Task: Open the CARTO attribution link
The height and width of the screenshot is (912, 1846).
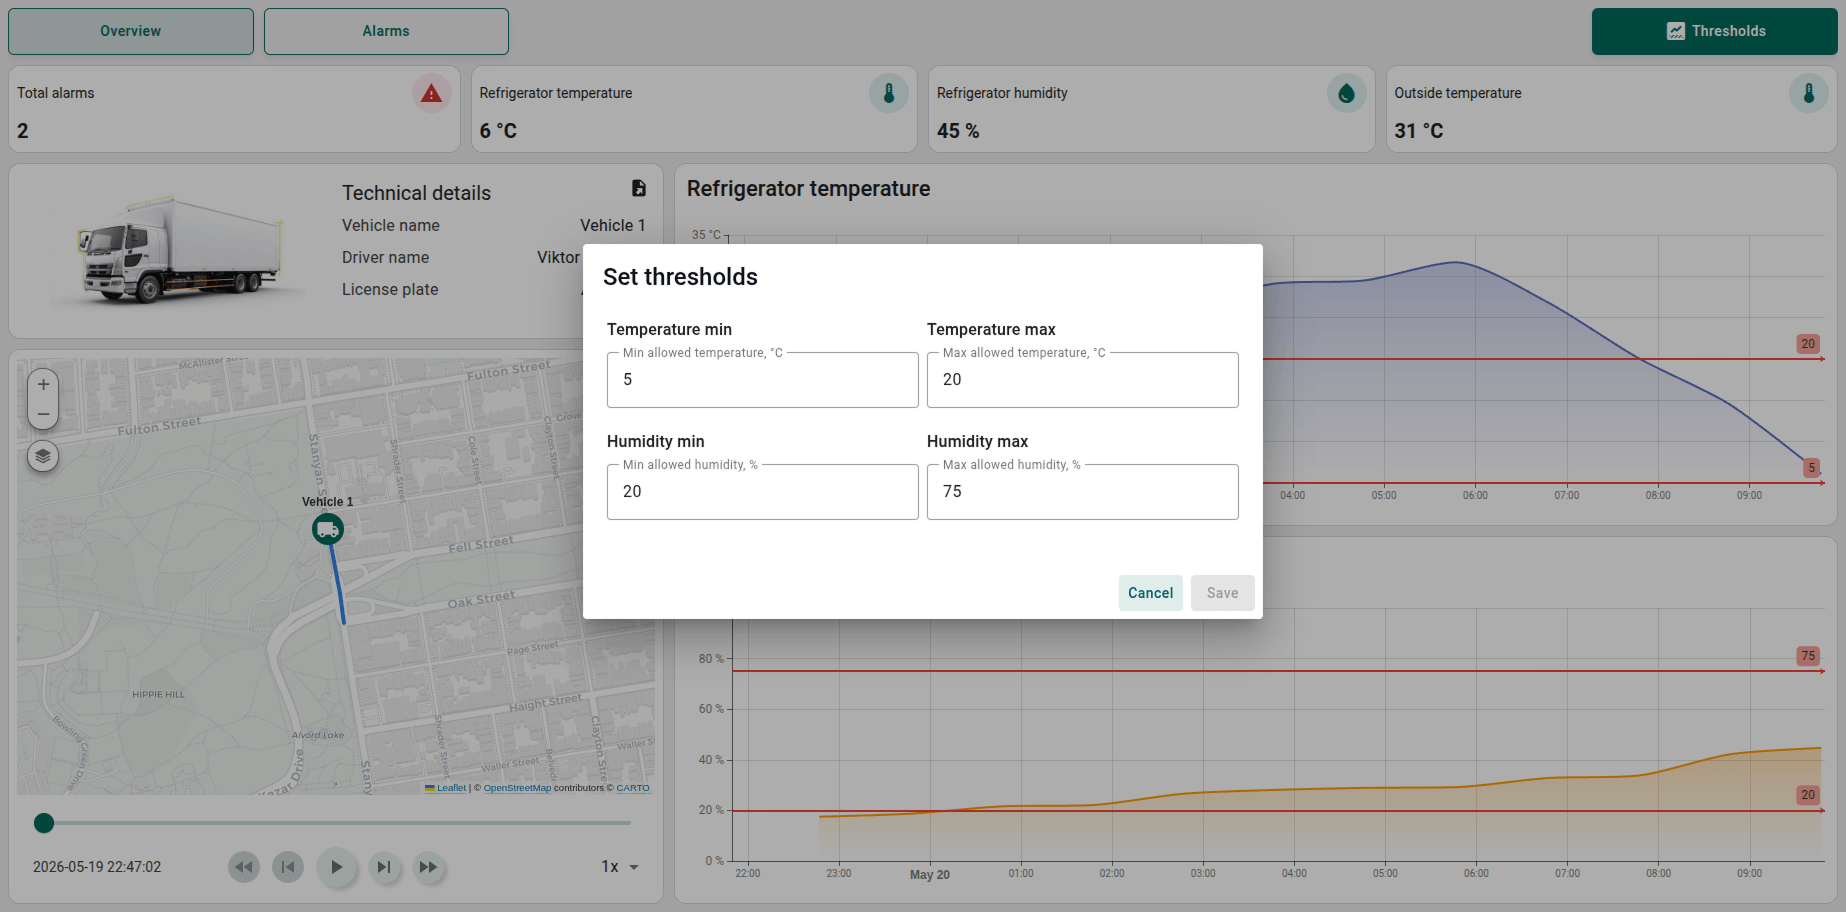Action: coord(633,788)
